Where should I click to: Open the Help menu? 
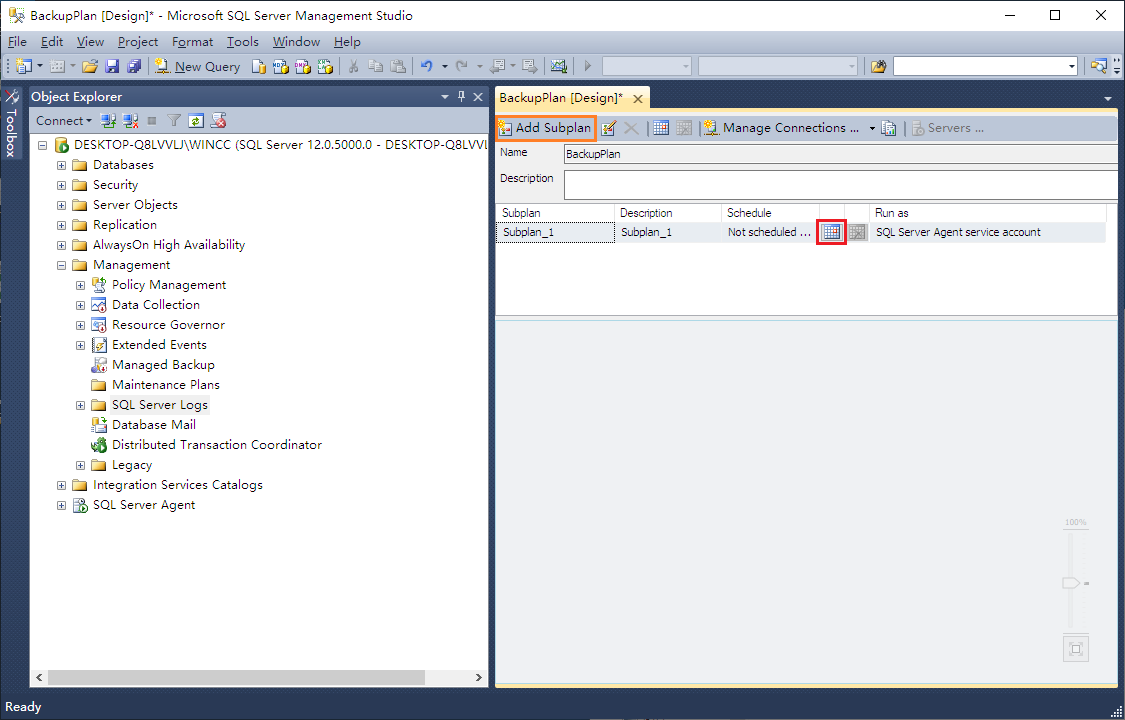click(x=347, y=42)
